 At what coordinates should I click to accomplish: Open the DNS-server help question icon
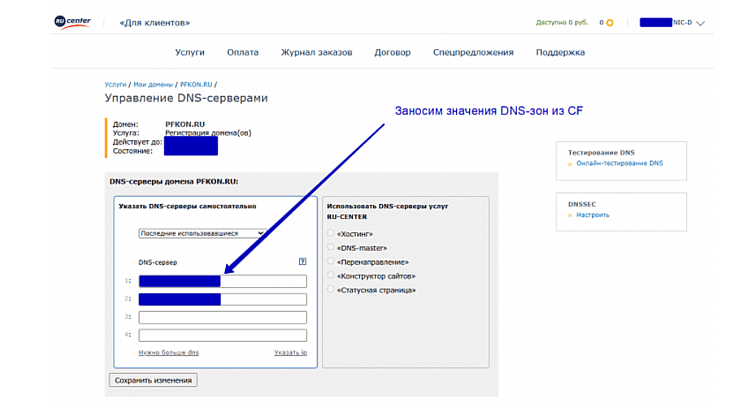coord(302,261)
